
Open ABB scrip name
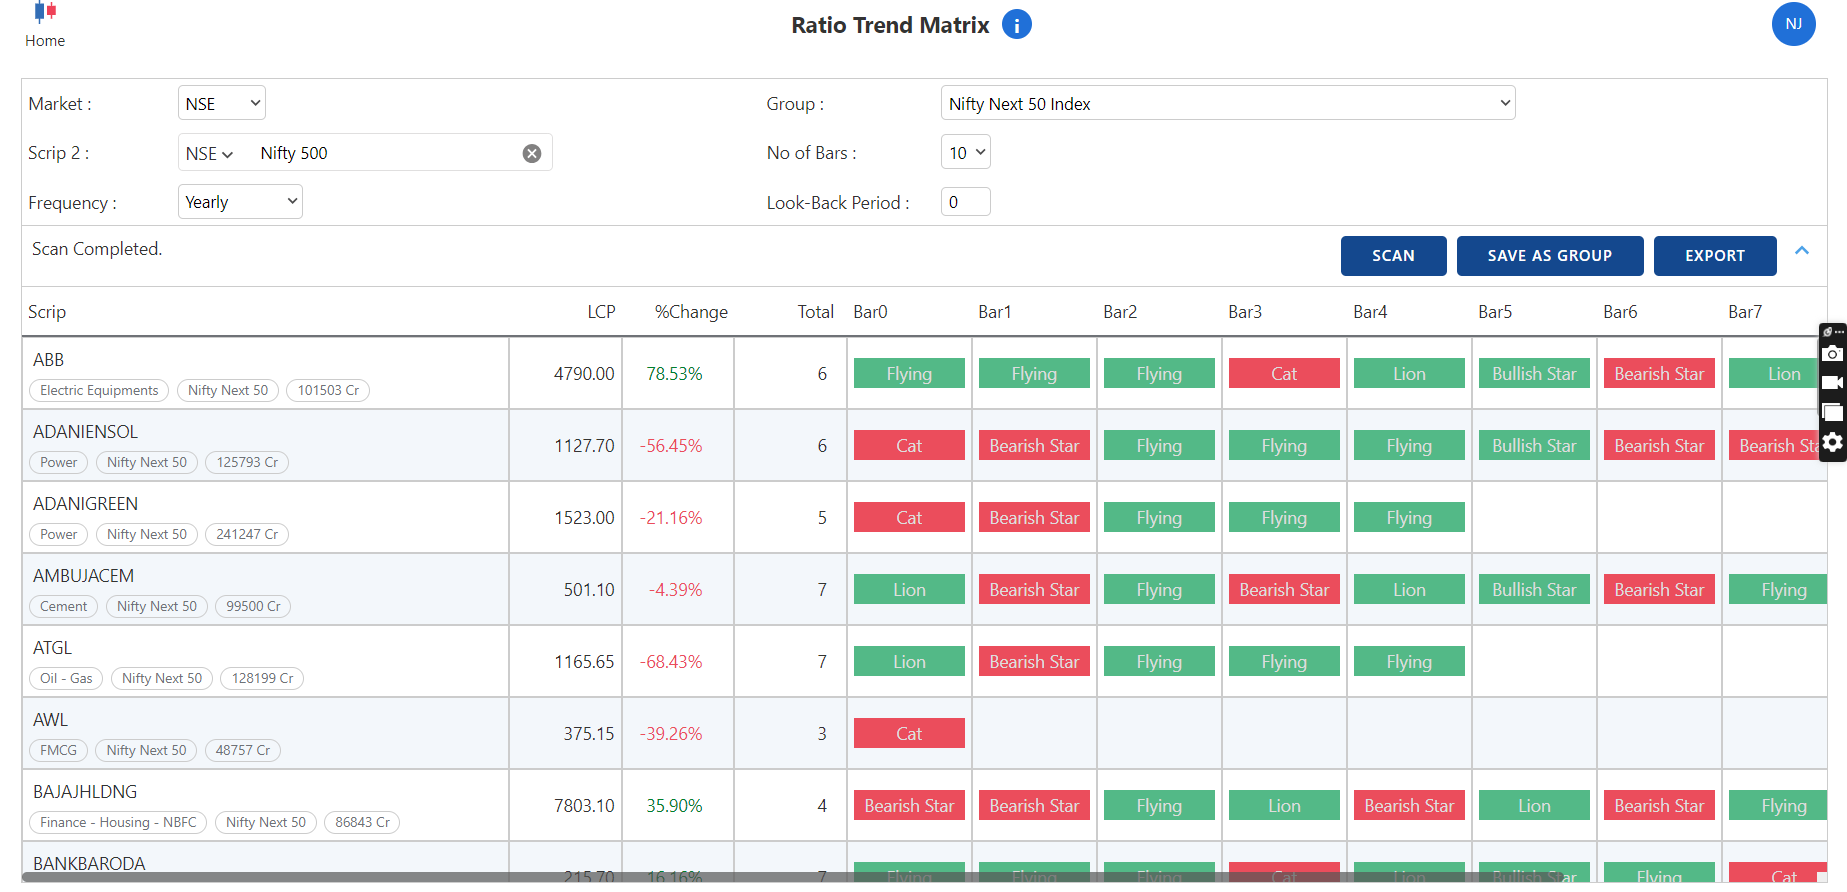[x=48, y=360]
